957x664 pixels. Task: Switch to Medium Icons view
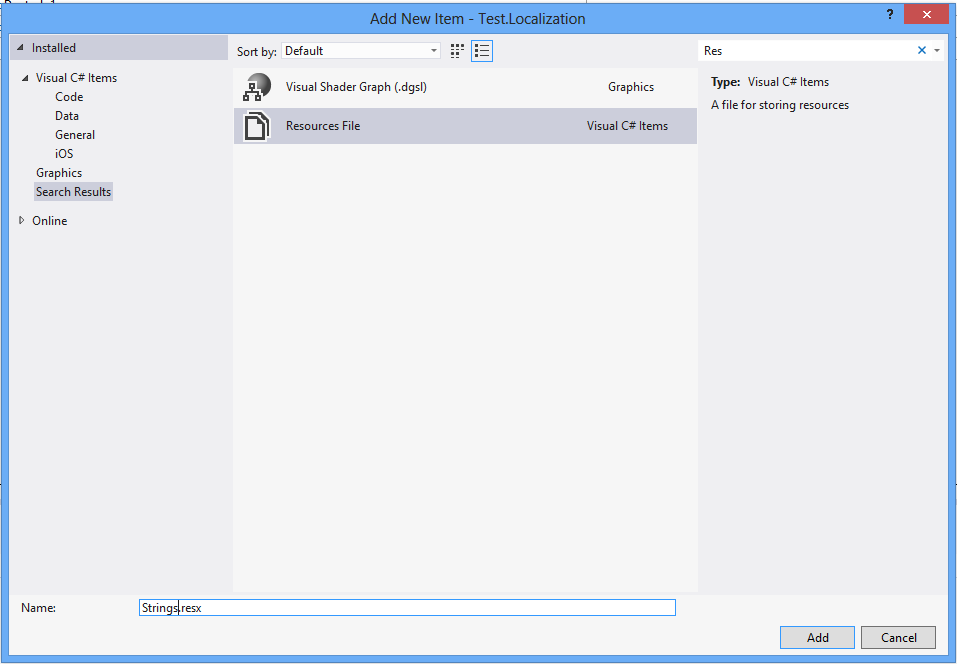457,50
